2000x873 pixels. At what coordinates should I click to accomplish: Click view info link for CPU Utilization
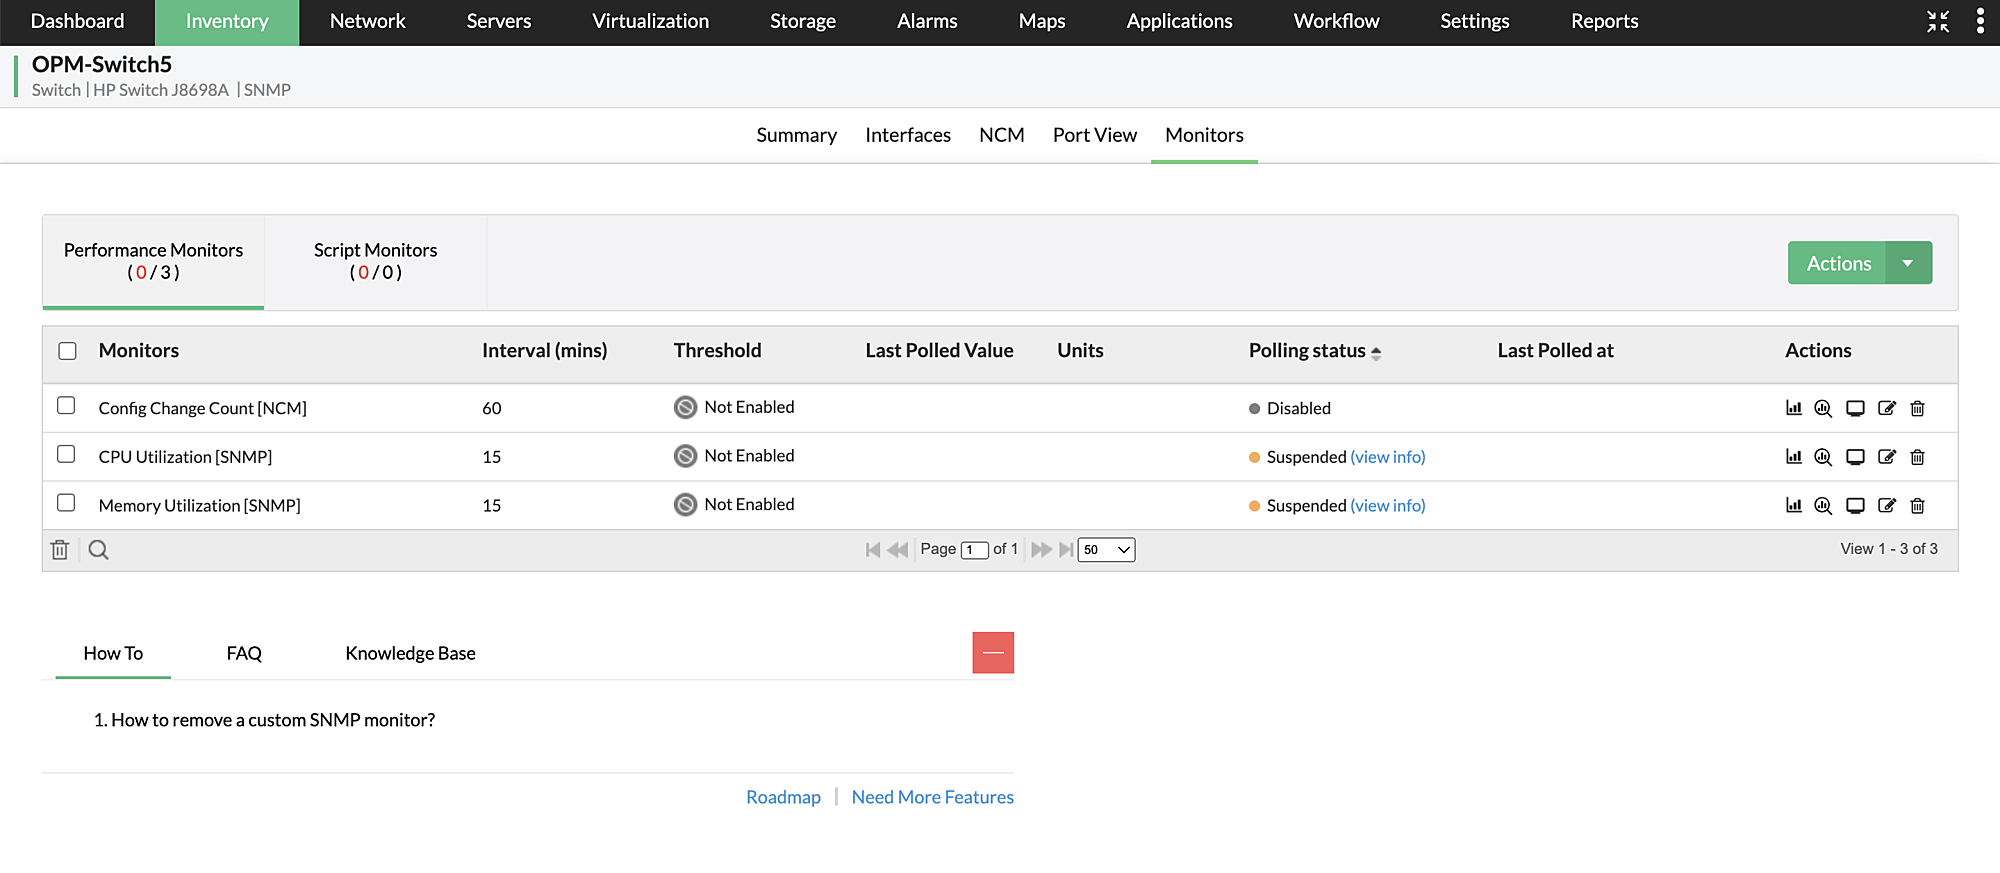(x=1387, y=457)
